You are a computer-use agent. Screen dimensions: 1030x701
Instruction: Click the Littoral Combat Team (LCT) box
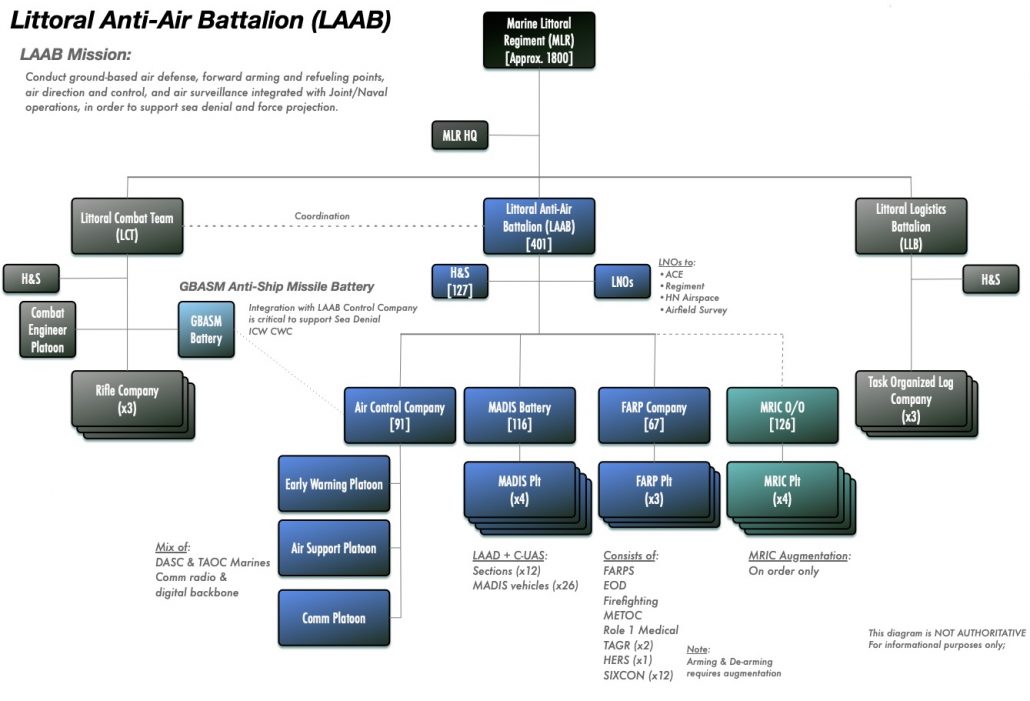pos(127,226)
